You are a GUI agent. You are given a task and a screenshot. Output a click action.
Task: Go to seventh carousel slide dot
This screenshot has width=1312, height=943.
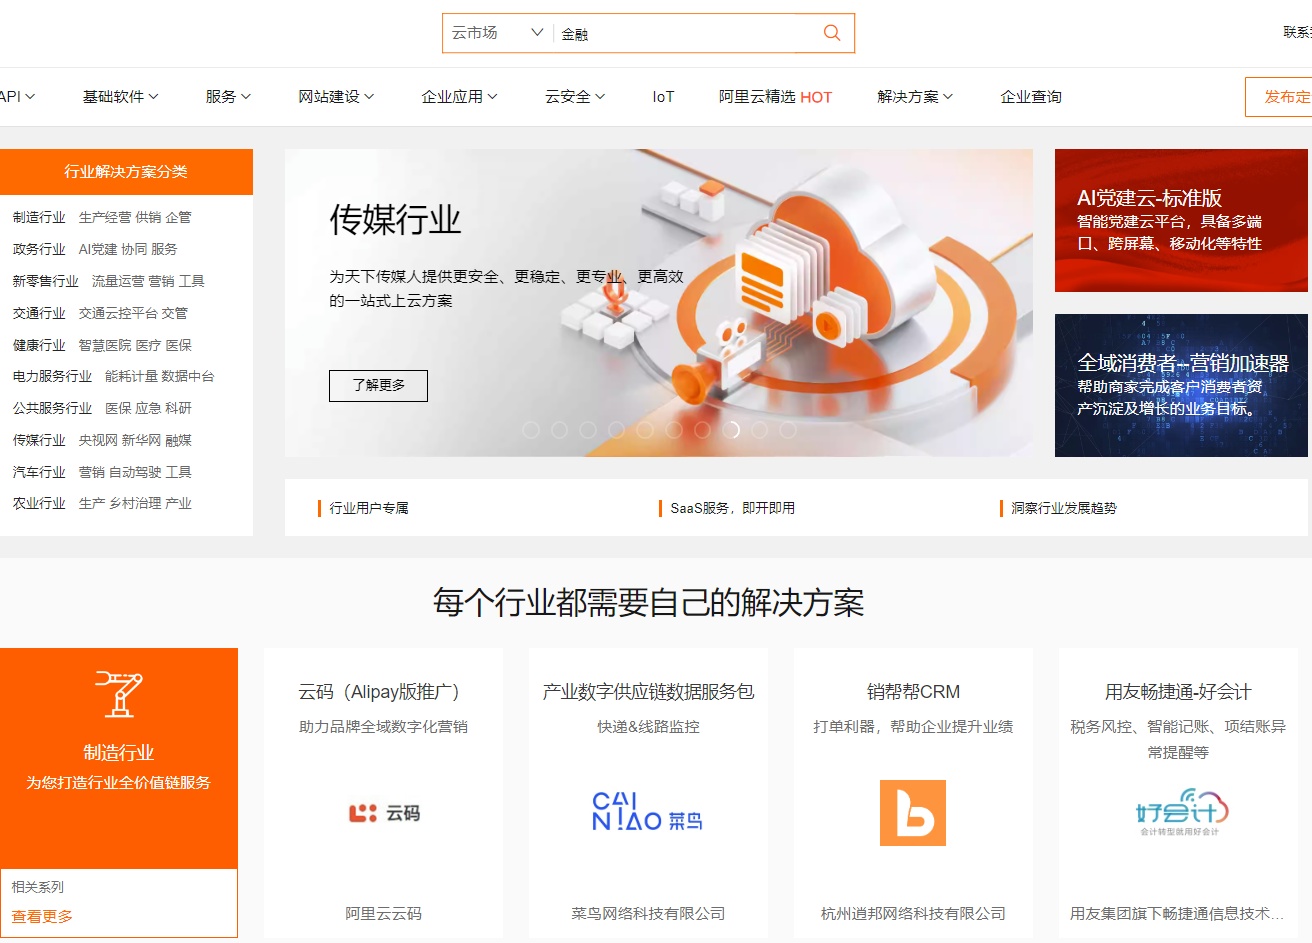tap(702, 429)
